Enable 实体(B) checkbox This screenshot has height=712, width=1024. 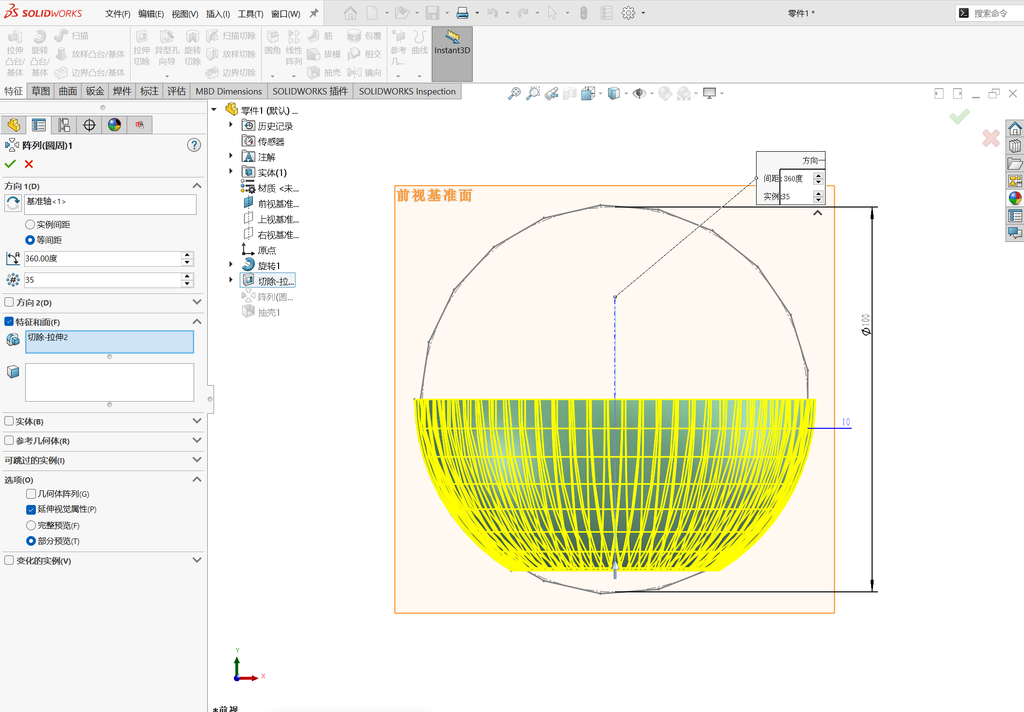[9, 421]
